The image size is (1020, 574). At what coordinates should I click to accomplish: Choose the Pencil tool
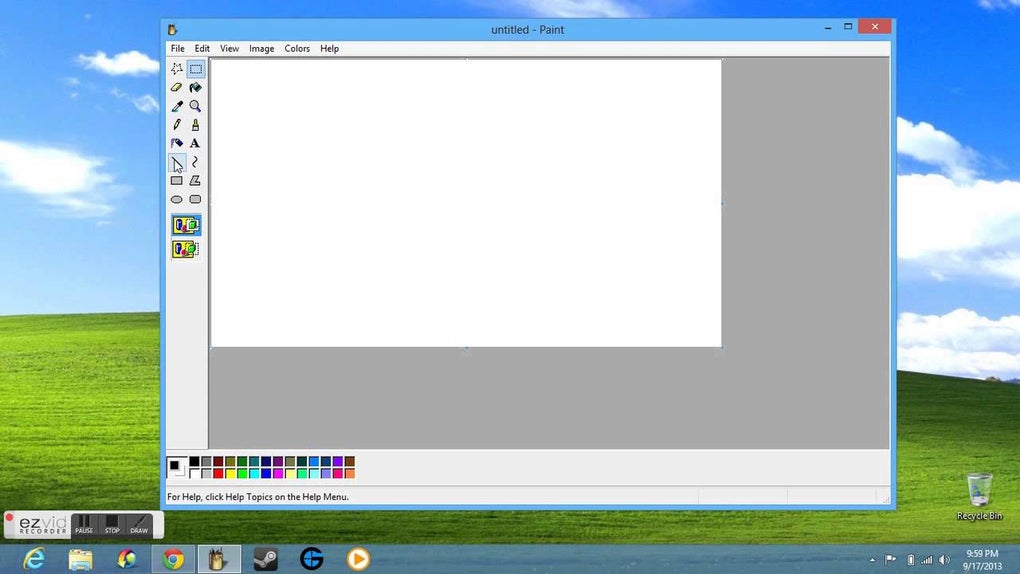pyautogui.click(x=176, y=124)
